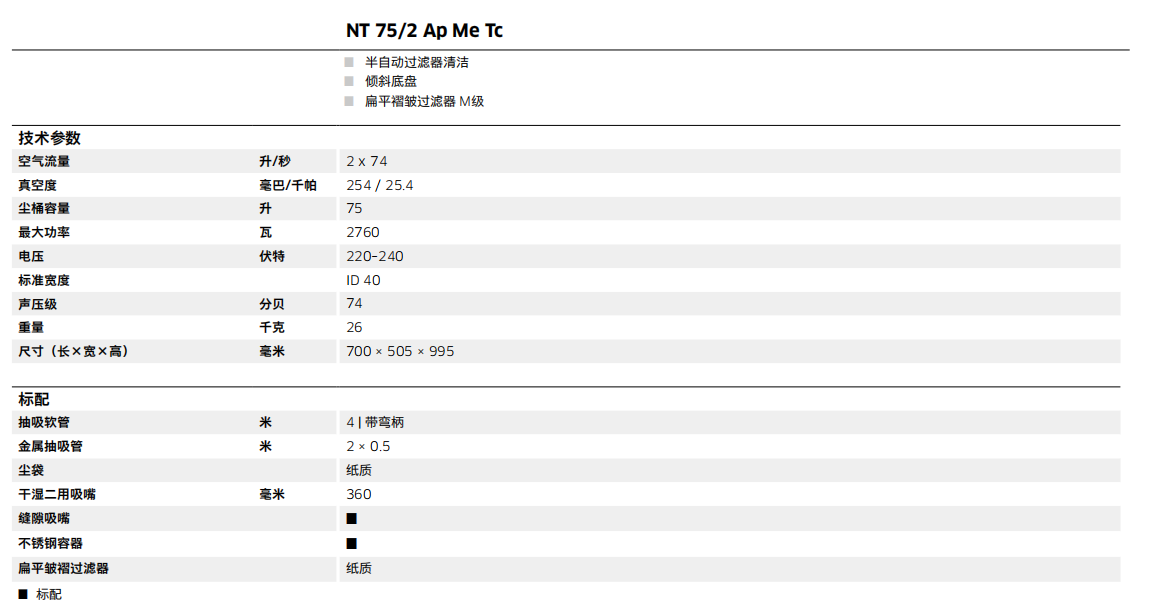Click the 空气流量 row label
Viewport: 1153px width, 615px height.
tap(44, 161)
